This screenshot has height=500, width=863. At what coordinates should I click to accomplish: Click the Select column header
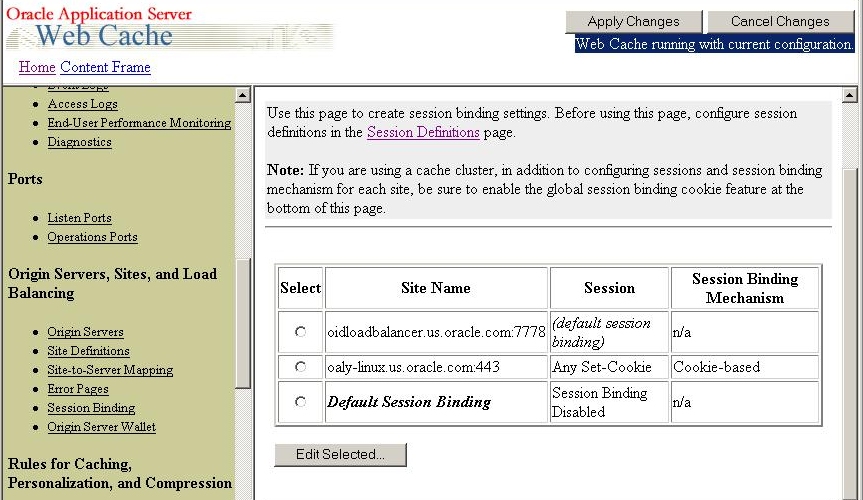(301, 288)
